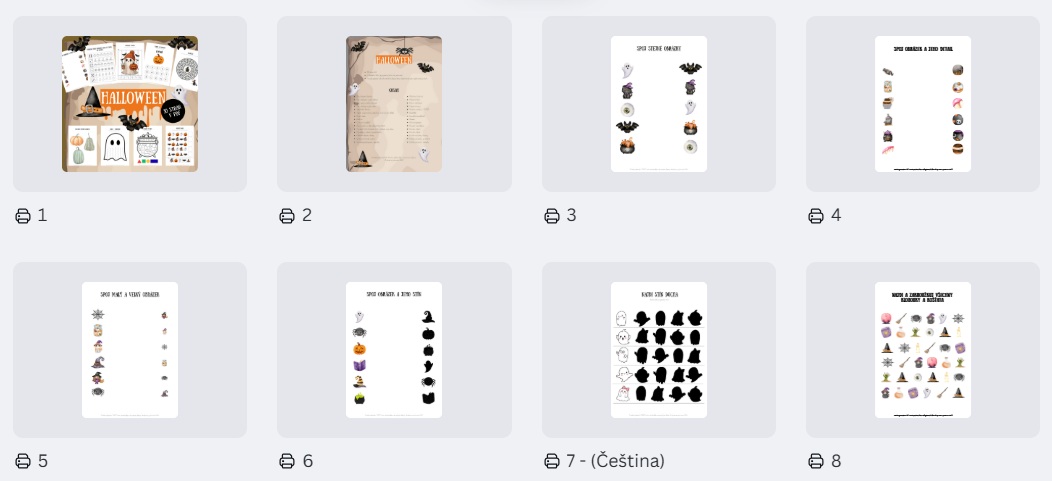Click the printer icon beside page 4
This screenshot has height=481, width=1052.
pos(815,215)
